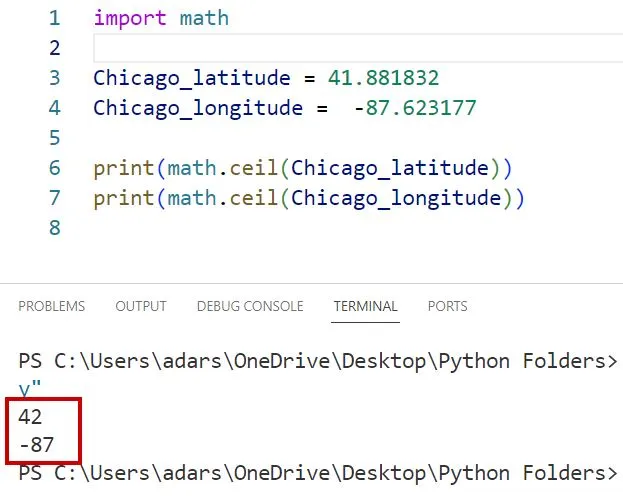Place cursor on empty line 8
The image size is (623, 504).
coord(300,228)
